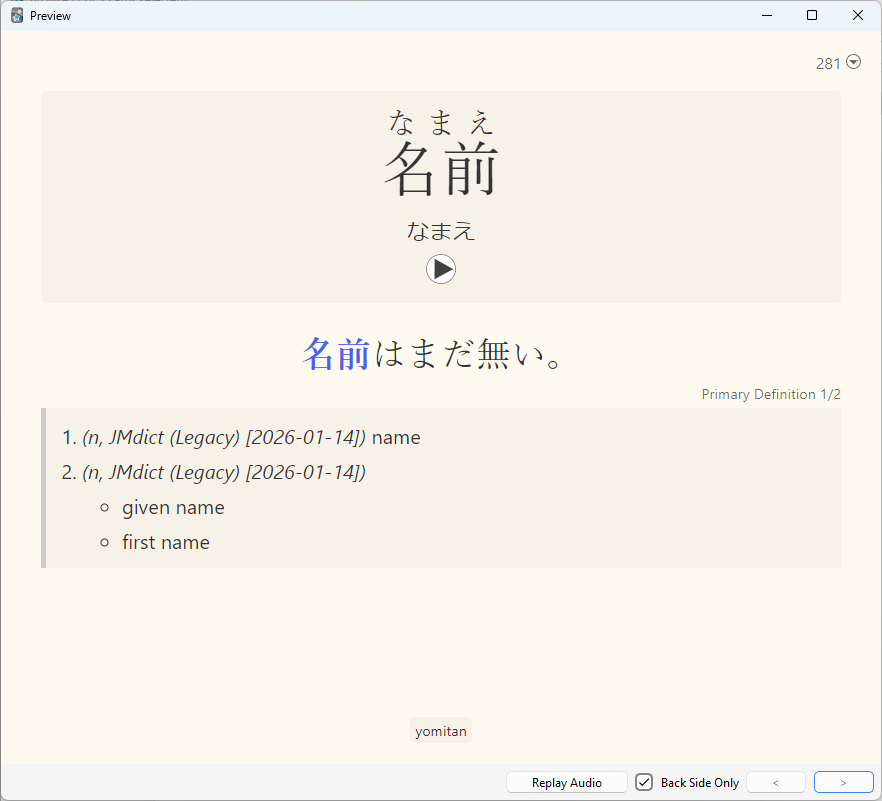Play the audio for 名前
Viewport: 882px width, 801px height.
point(441,269)
